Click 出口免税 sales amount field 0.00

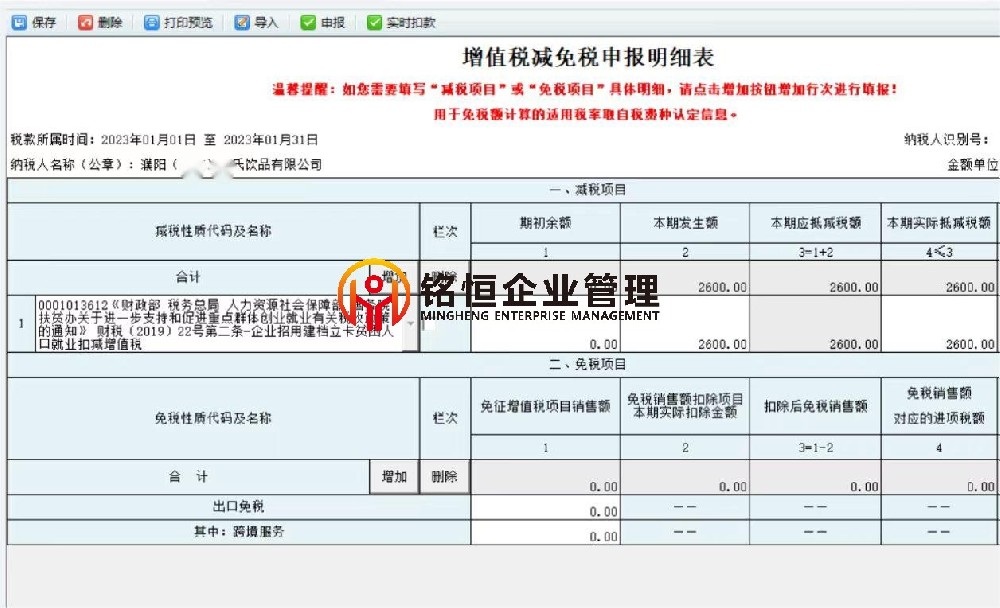[545, 507]
